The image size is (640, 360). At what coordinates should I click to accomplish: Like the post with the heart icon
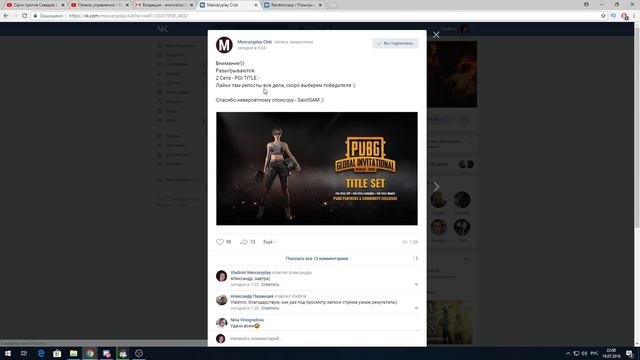coord(220,242)
